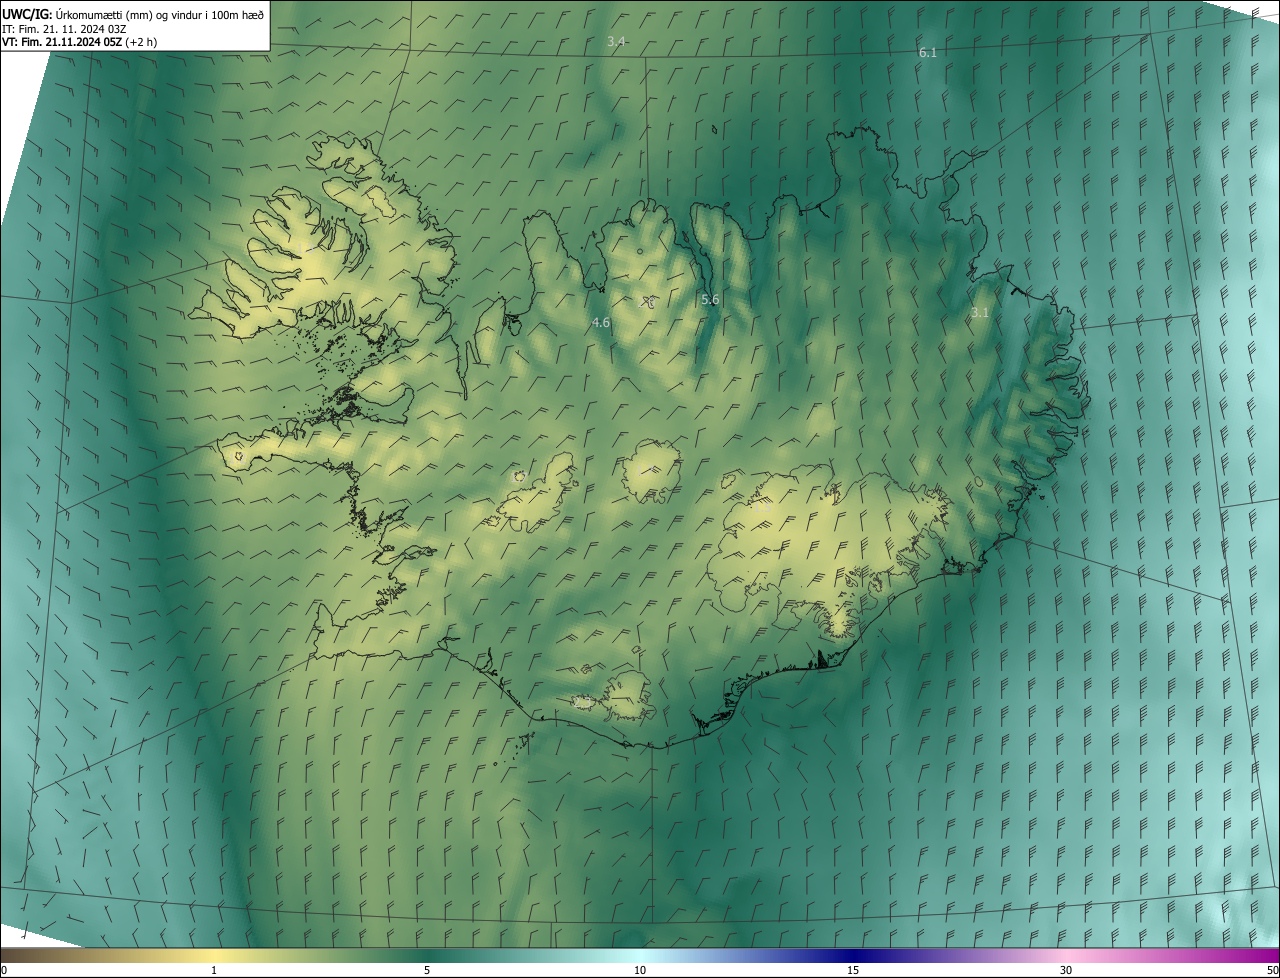Click the '1' tick on the color scale
The image size is (1280, 978).
coord(214,970)
